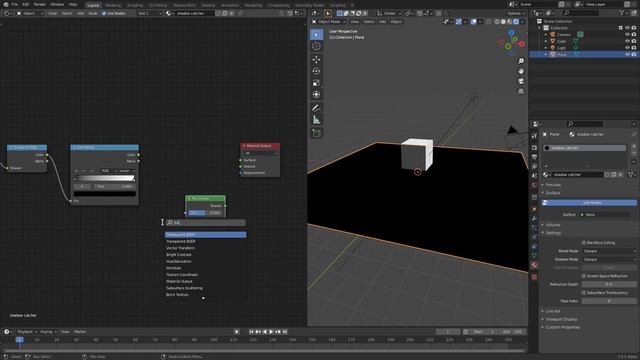Select the Measure tool
Image resolution: width=640 pixels, height=360 pixels.
316,120
